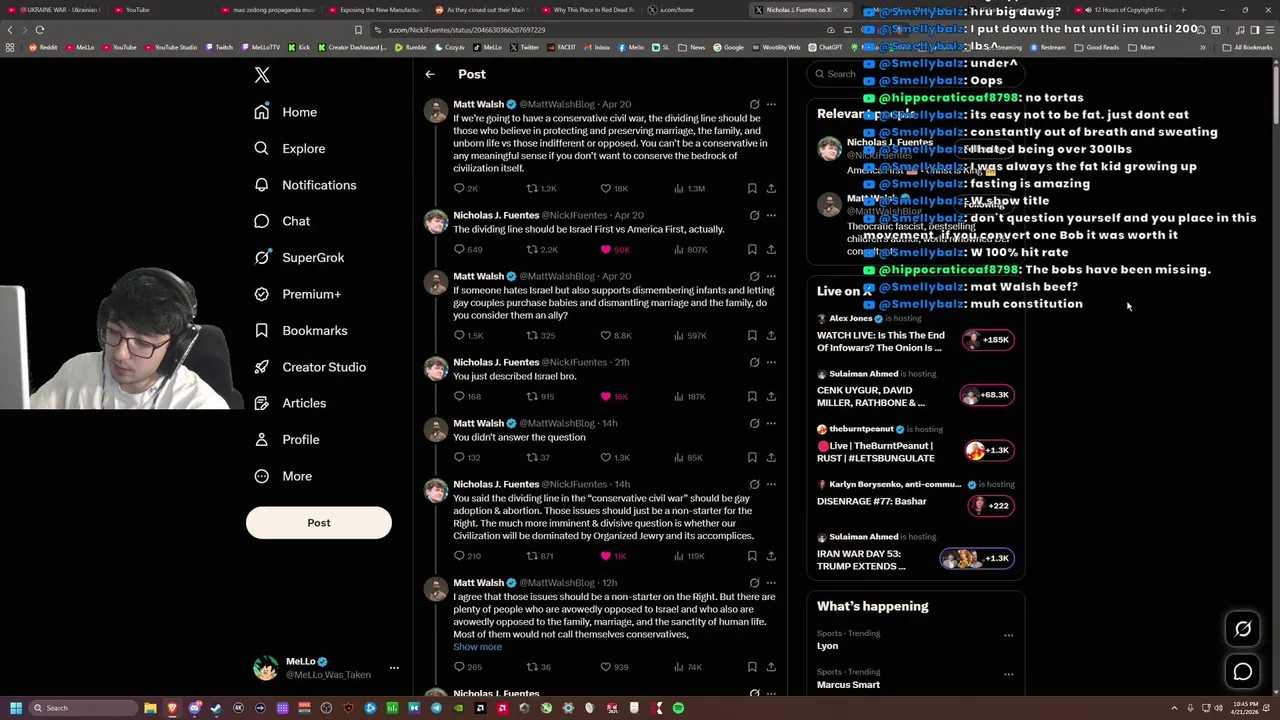
Task: Open options on the 'conservative civil war' reply post
Action: (771, 484)
